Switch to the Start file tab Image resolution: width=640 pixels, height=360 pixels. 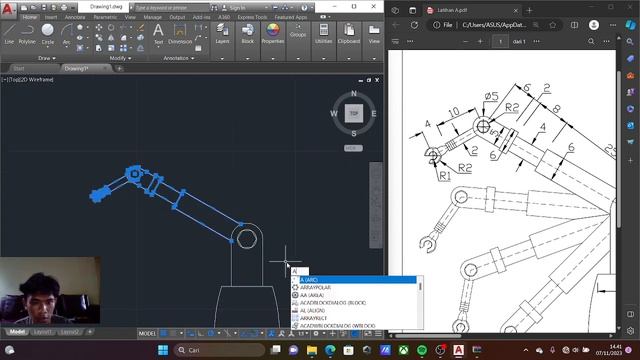[19, 68]
